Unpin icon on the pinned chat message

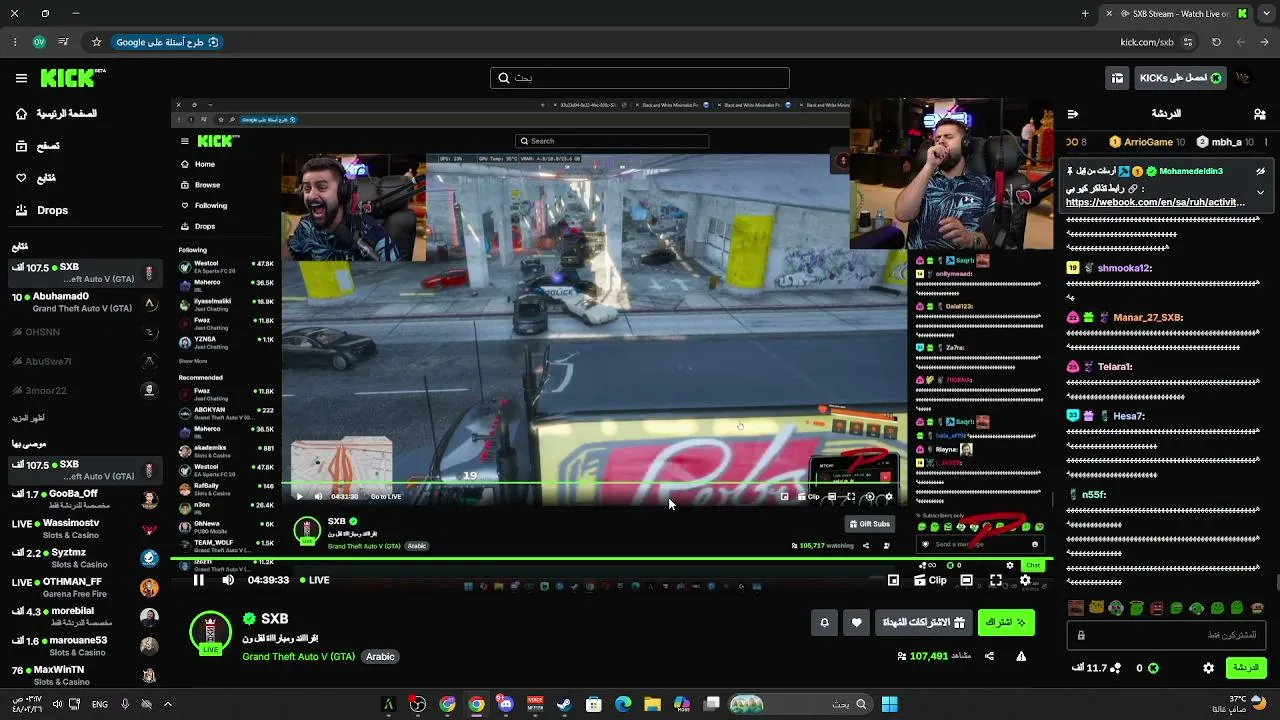tap(1260, 171)
